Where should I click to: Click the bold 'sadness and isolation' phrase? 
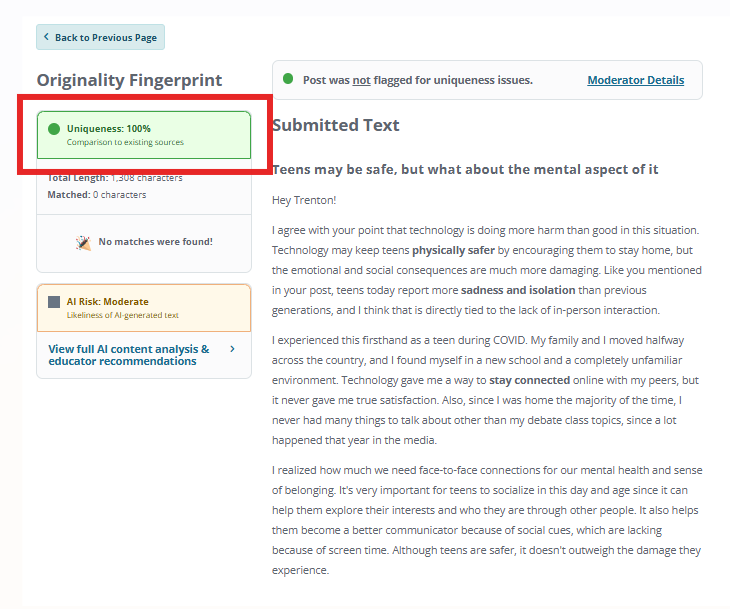point(518,290)
